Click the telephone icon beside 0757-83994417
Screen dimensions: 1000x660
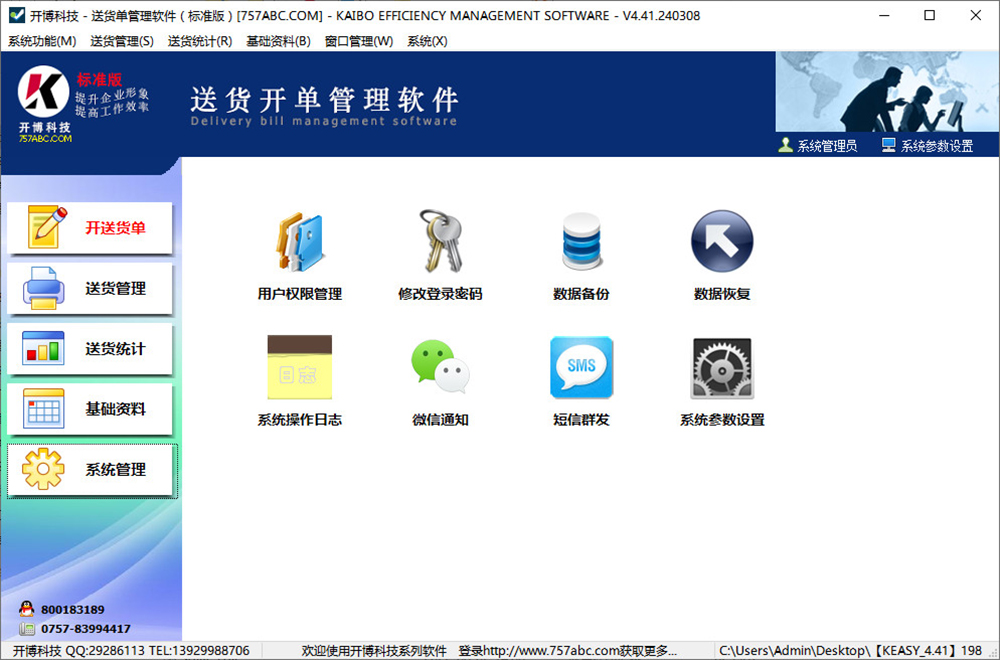click(27, 629)
